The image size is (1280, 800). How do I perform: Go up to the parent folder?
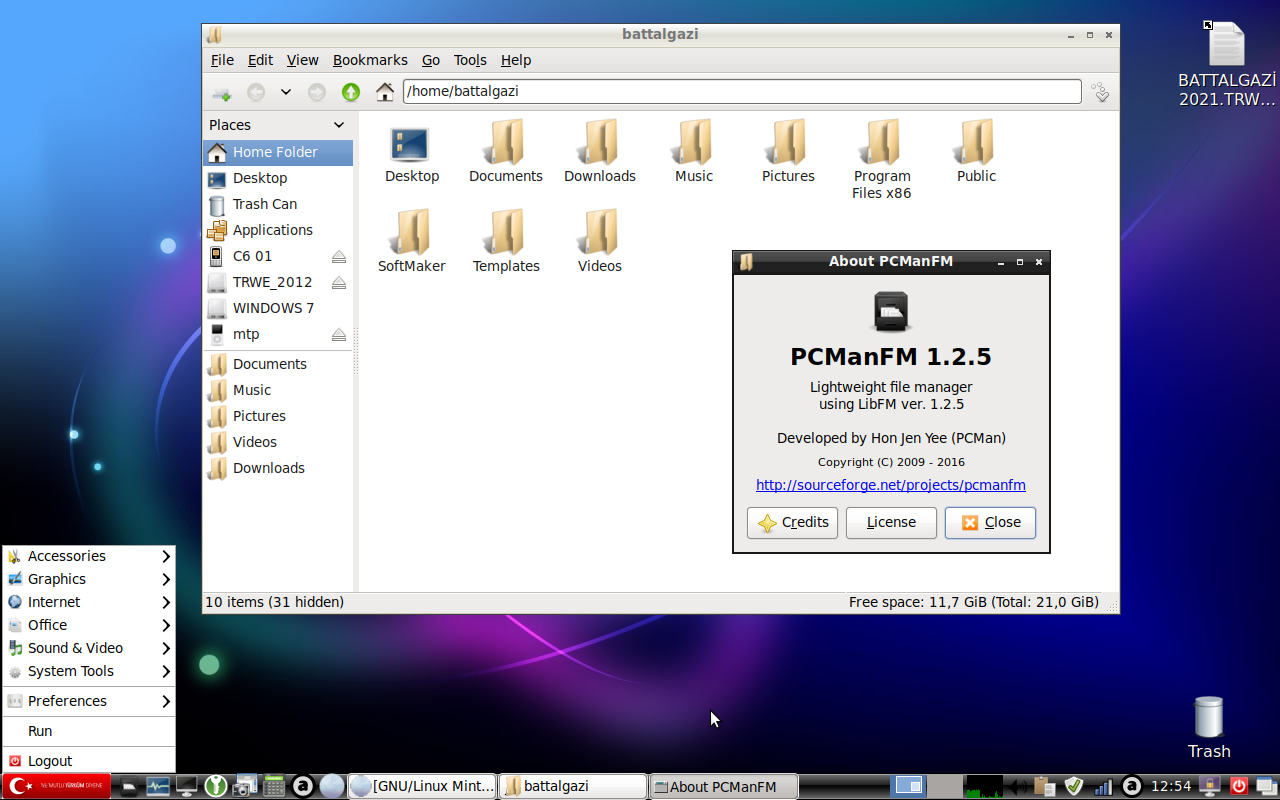[350, 92]
